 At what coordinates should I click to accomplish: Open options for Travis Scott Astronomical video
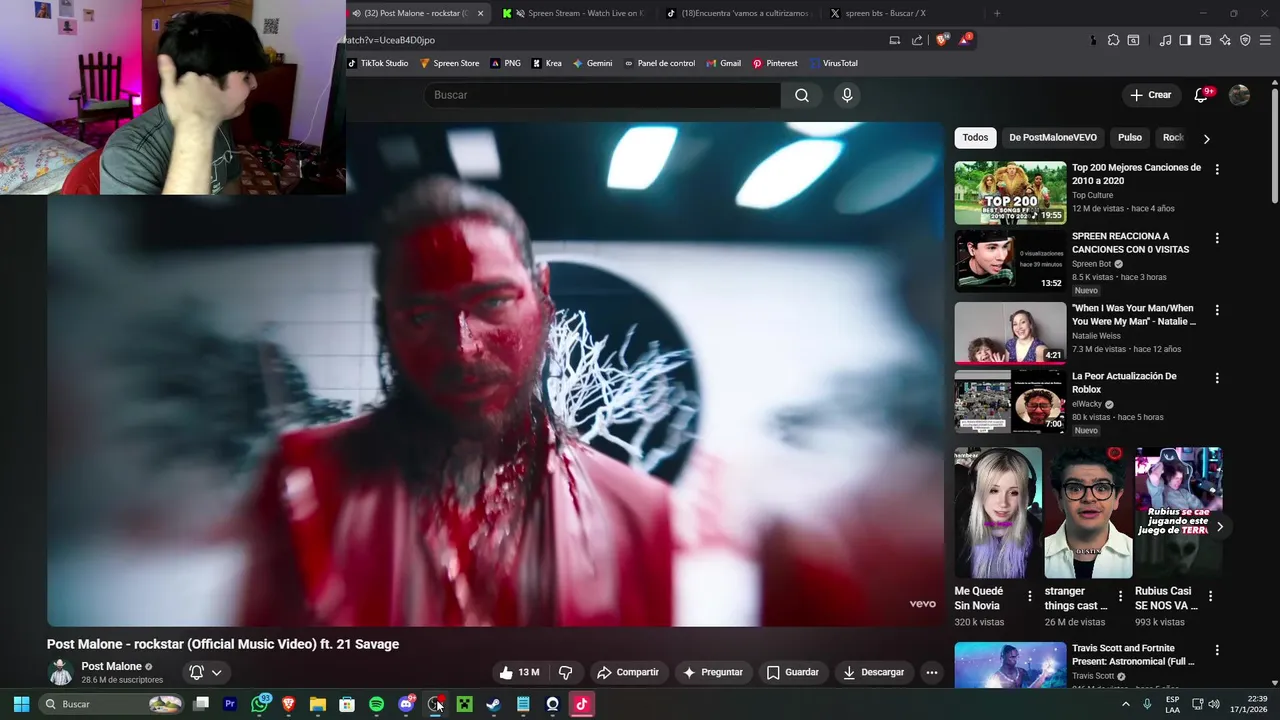click(1217, 651)
